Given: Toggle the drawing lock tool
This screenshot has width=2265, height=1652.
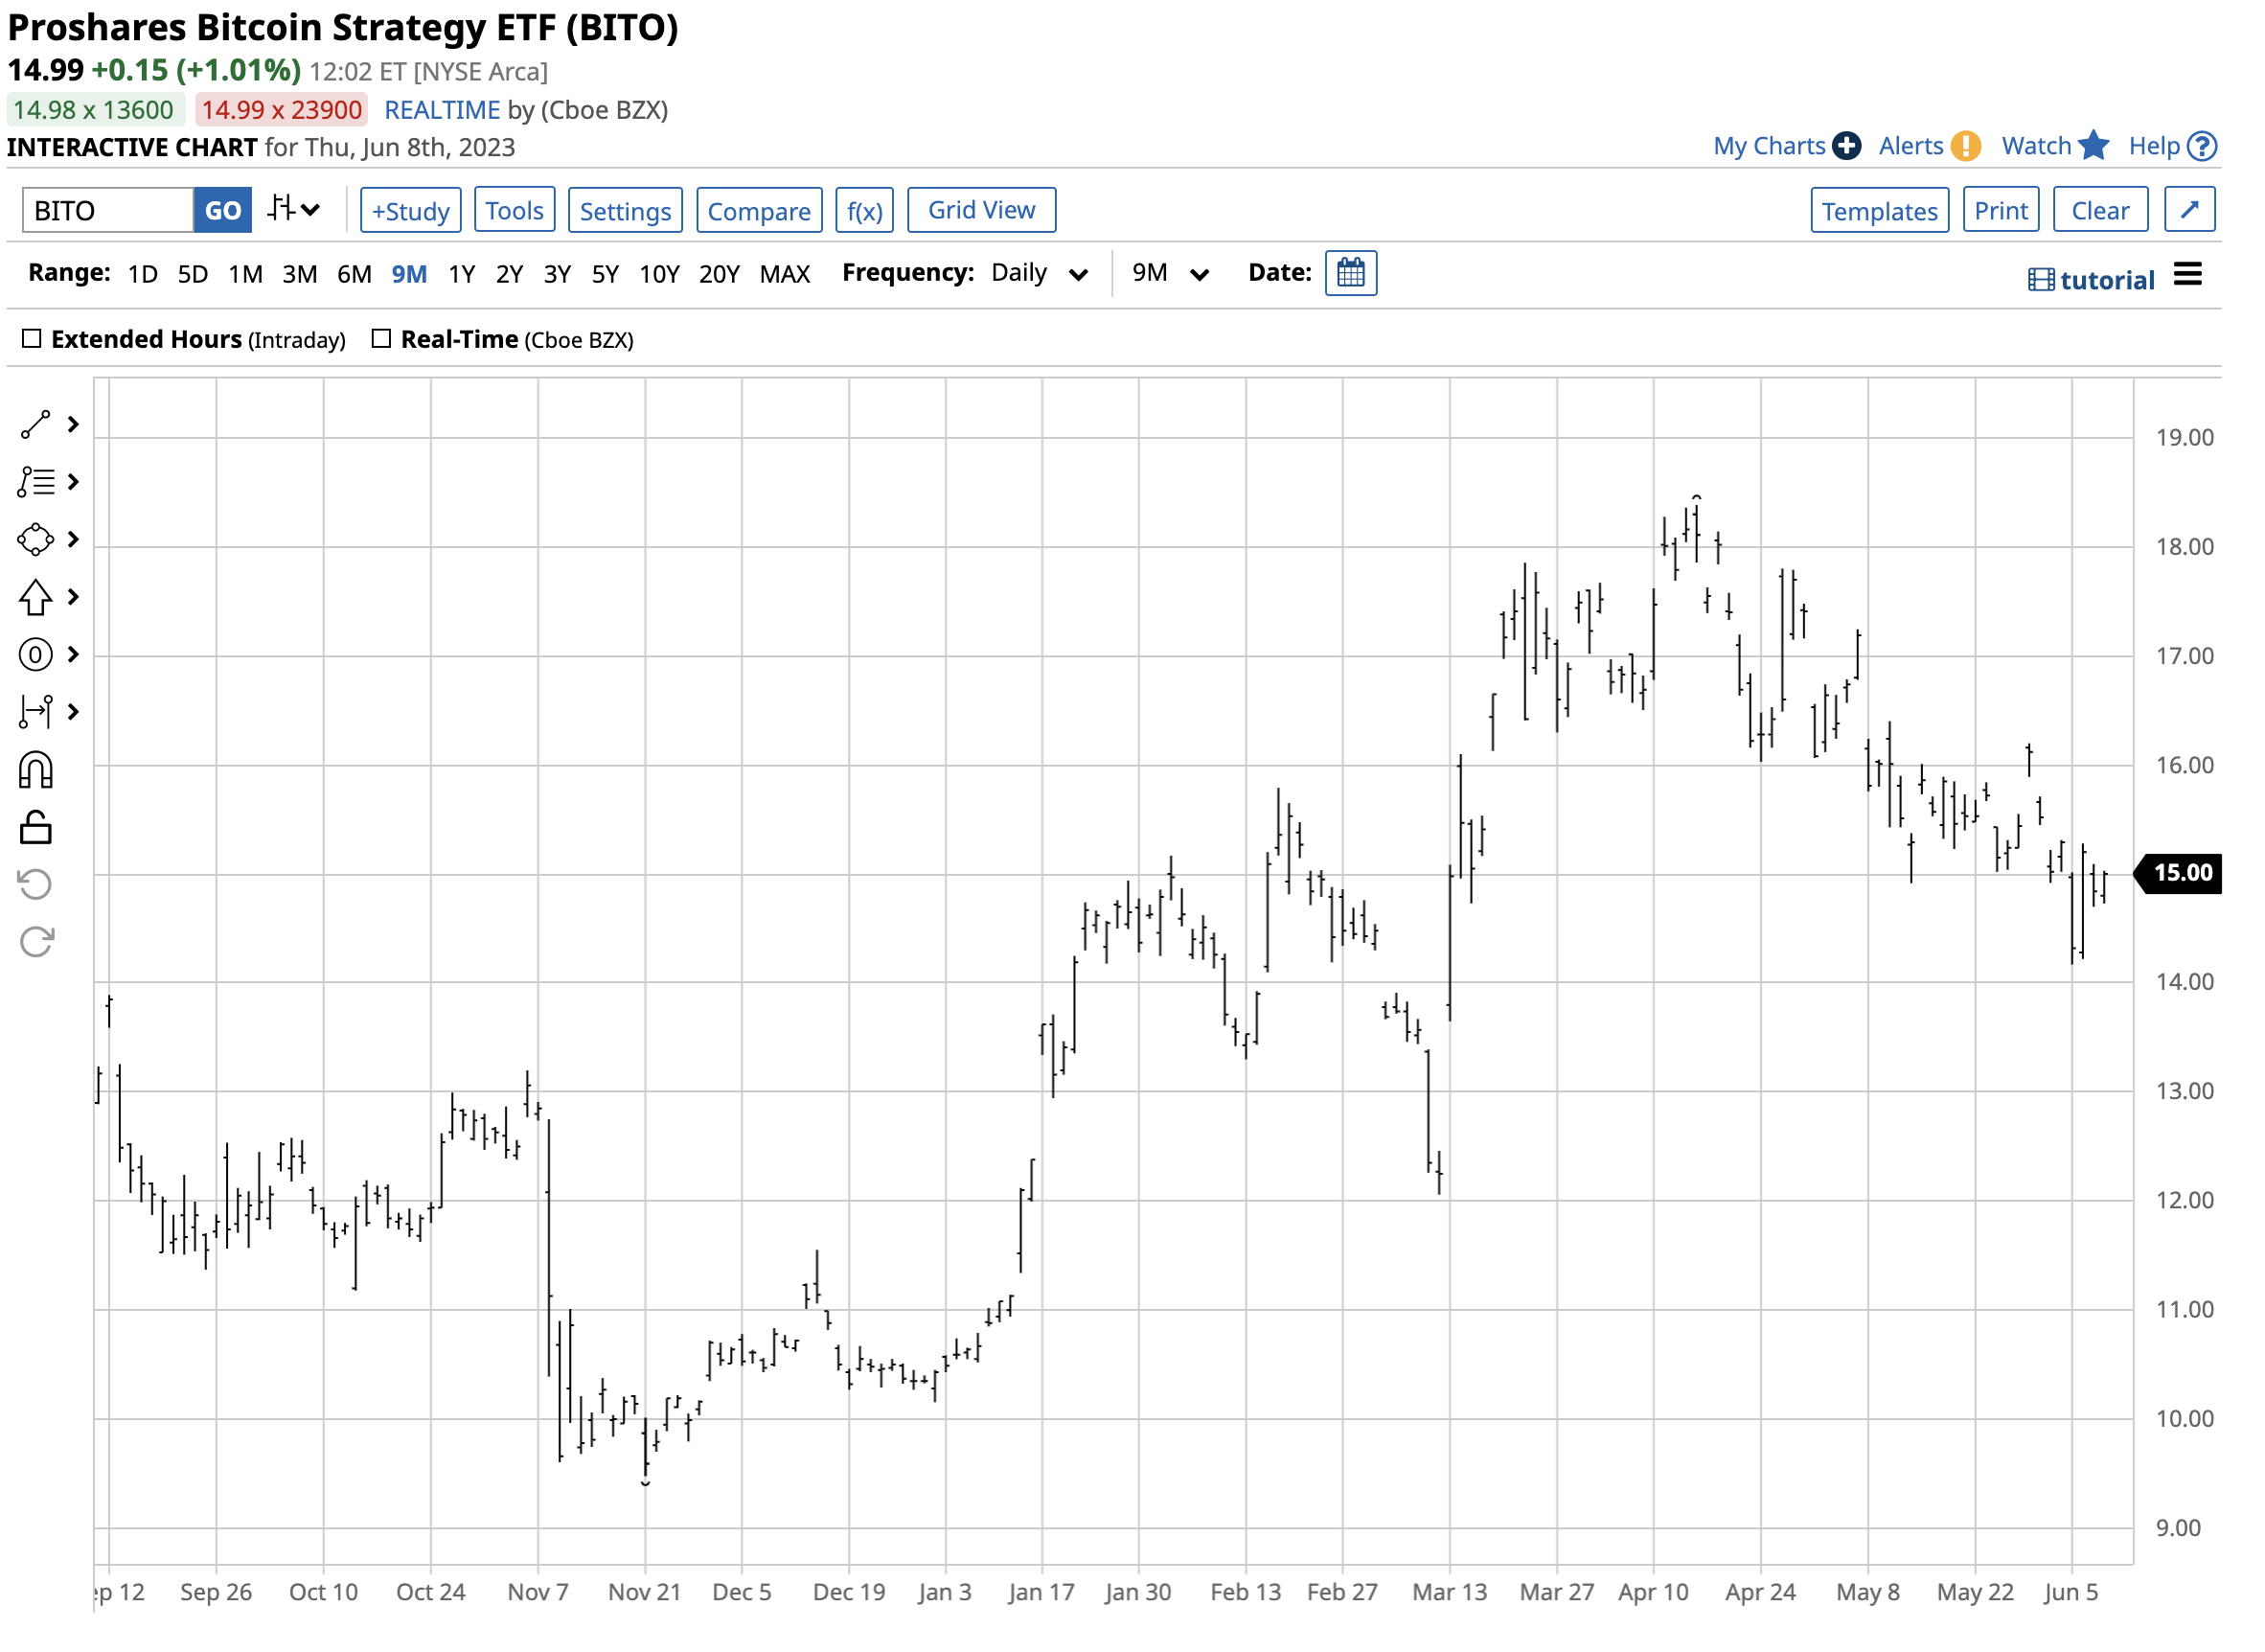Looking at the screenshot, I should [x=35, y=826].
